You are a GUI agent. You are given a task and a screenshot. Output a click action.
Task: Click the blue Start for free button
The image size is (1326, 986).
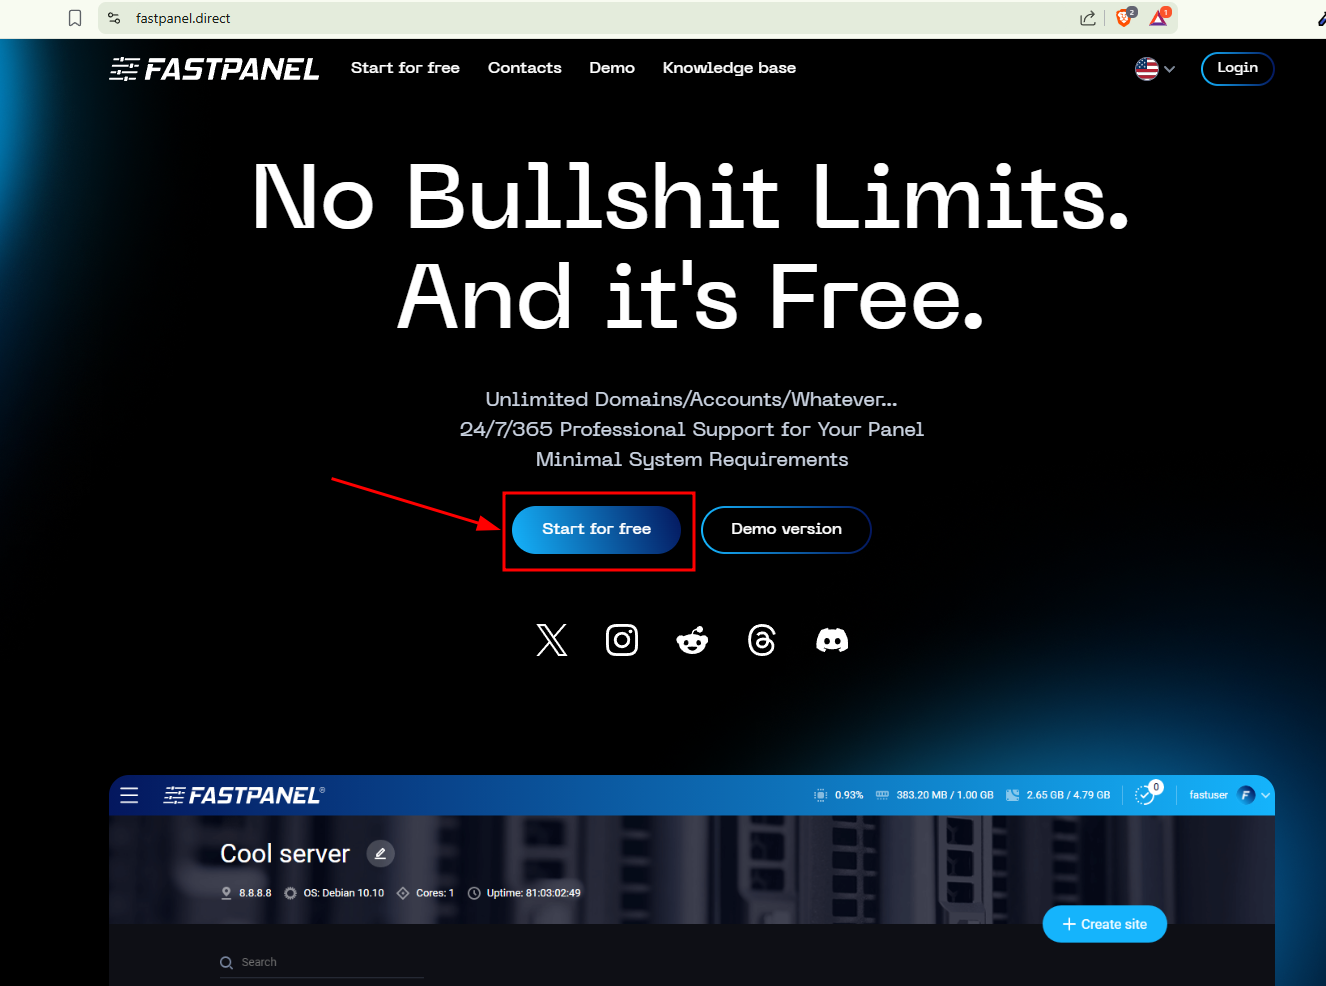596,529
